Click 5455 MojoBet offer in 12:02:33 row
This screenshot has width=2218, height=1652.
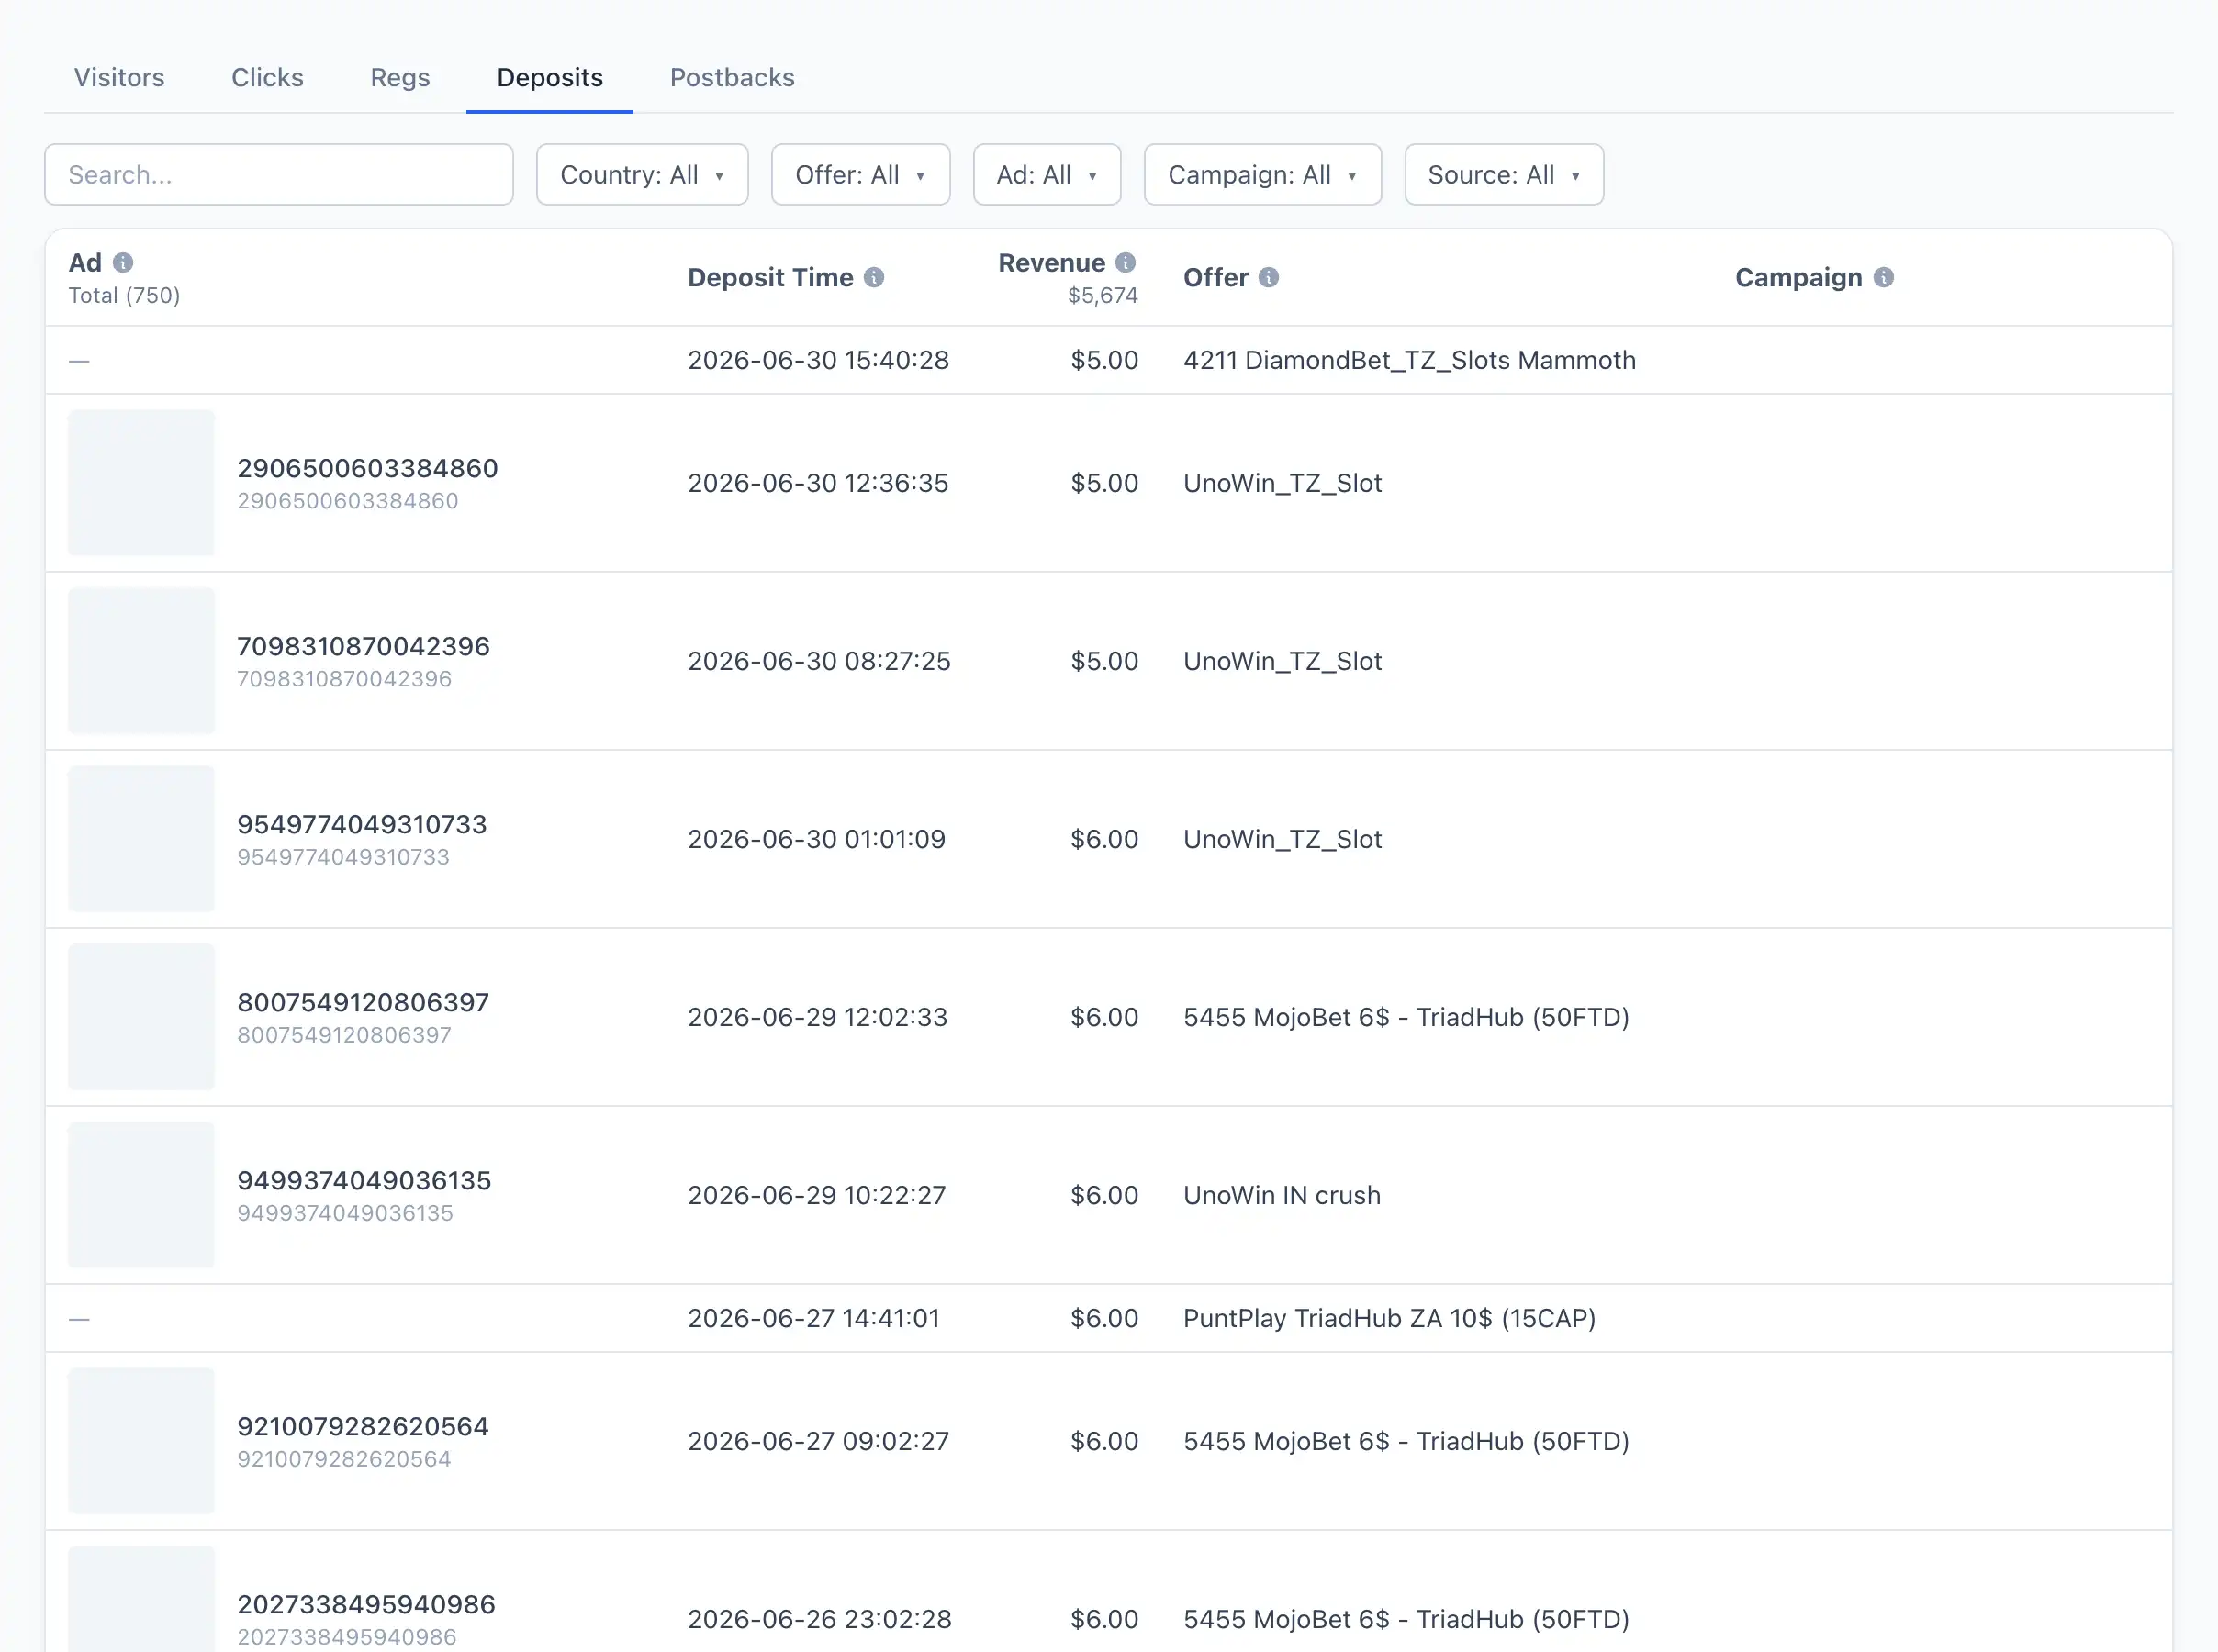click(1406, 1017)
